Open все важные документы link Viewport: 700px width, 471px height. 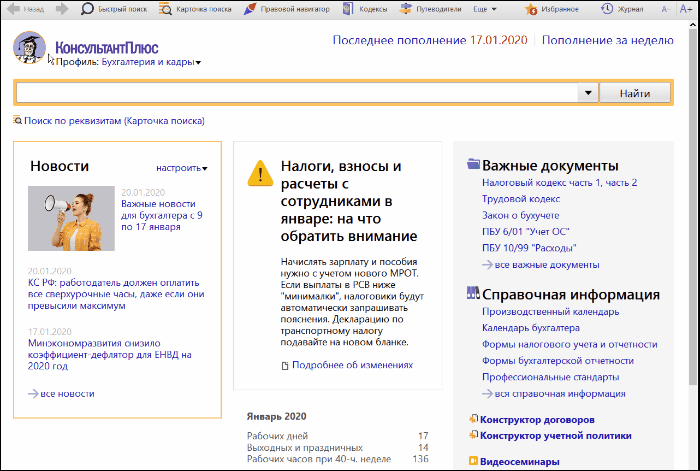(547, 265)
